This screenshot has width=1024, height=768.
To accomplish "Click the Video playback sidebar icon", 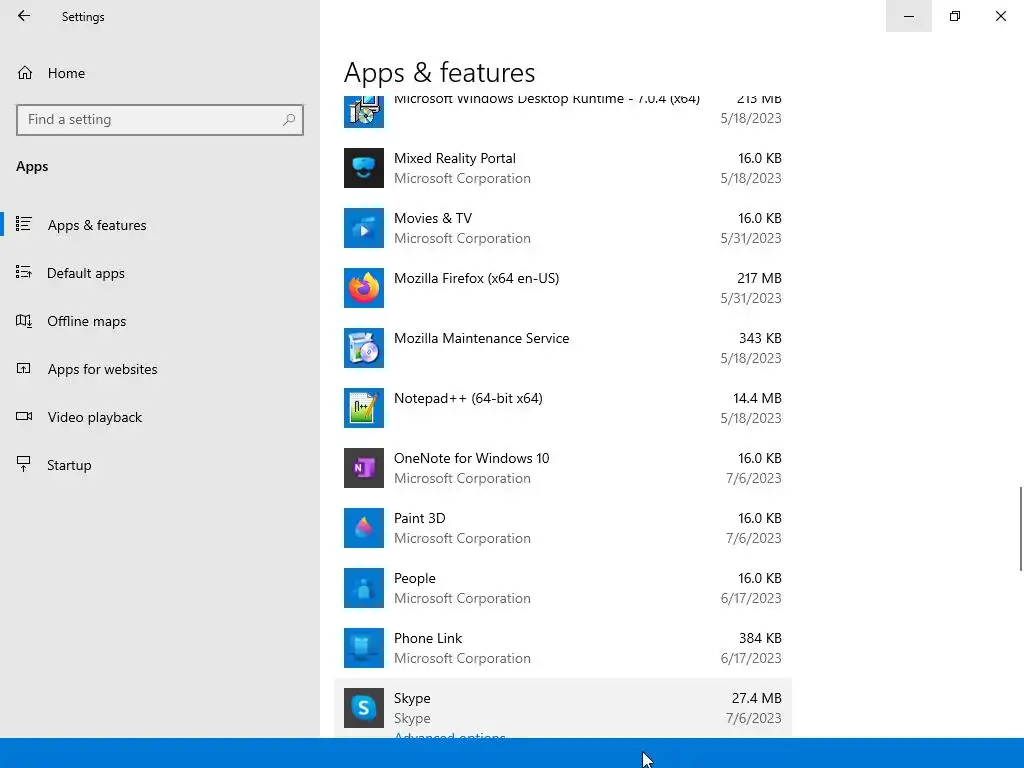I will [24, 417].
